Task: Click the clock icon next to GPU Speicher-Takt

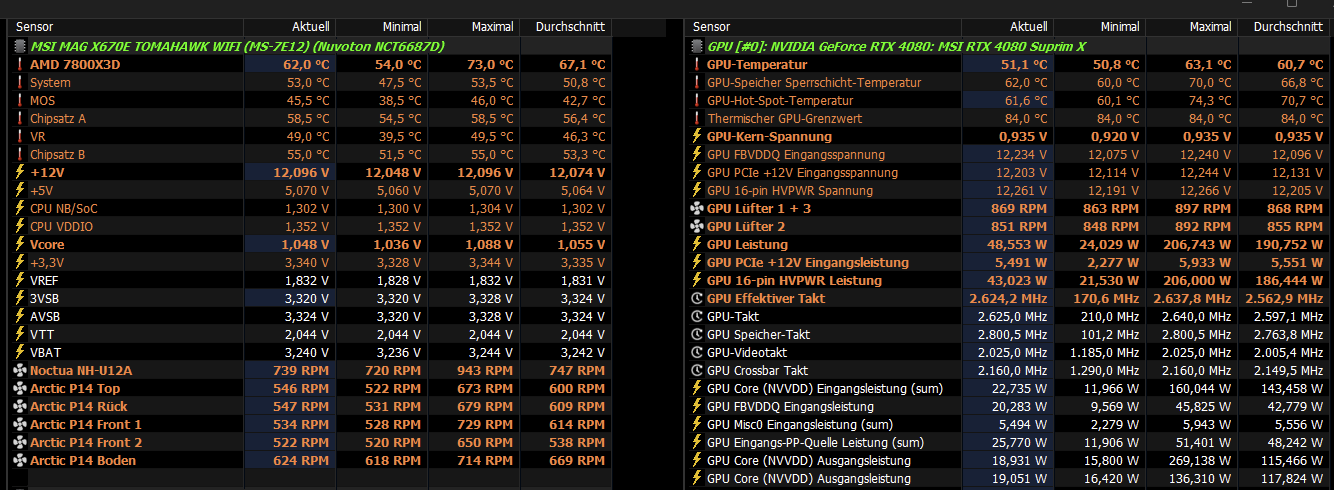Action: [696, 334]
